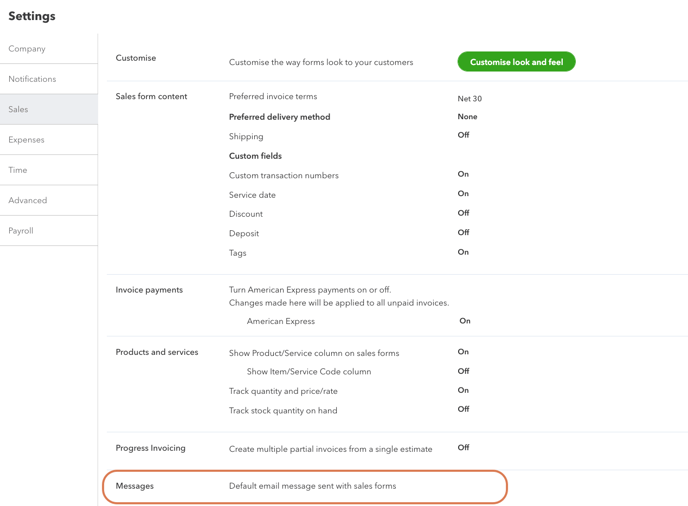The width and height of the screenshot is (688, 506).
Task: Switch to the Payroll tab
Action: pyautogui.click(x=49, y=230)
